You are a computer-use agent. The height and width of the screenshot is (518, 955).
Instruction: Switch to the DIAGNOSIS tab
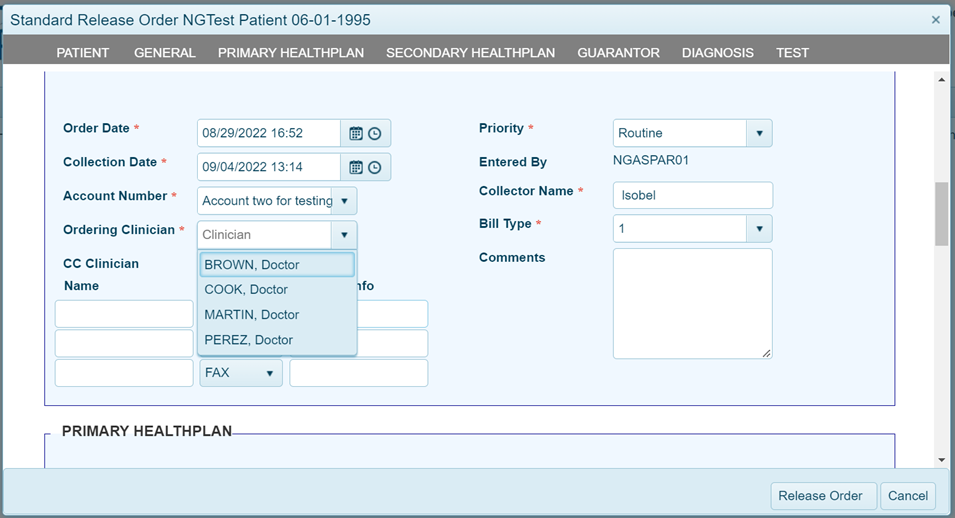718,53
